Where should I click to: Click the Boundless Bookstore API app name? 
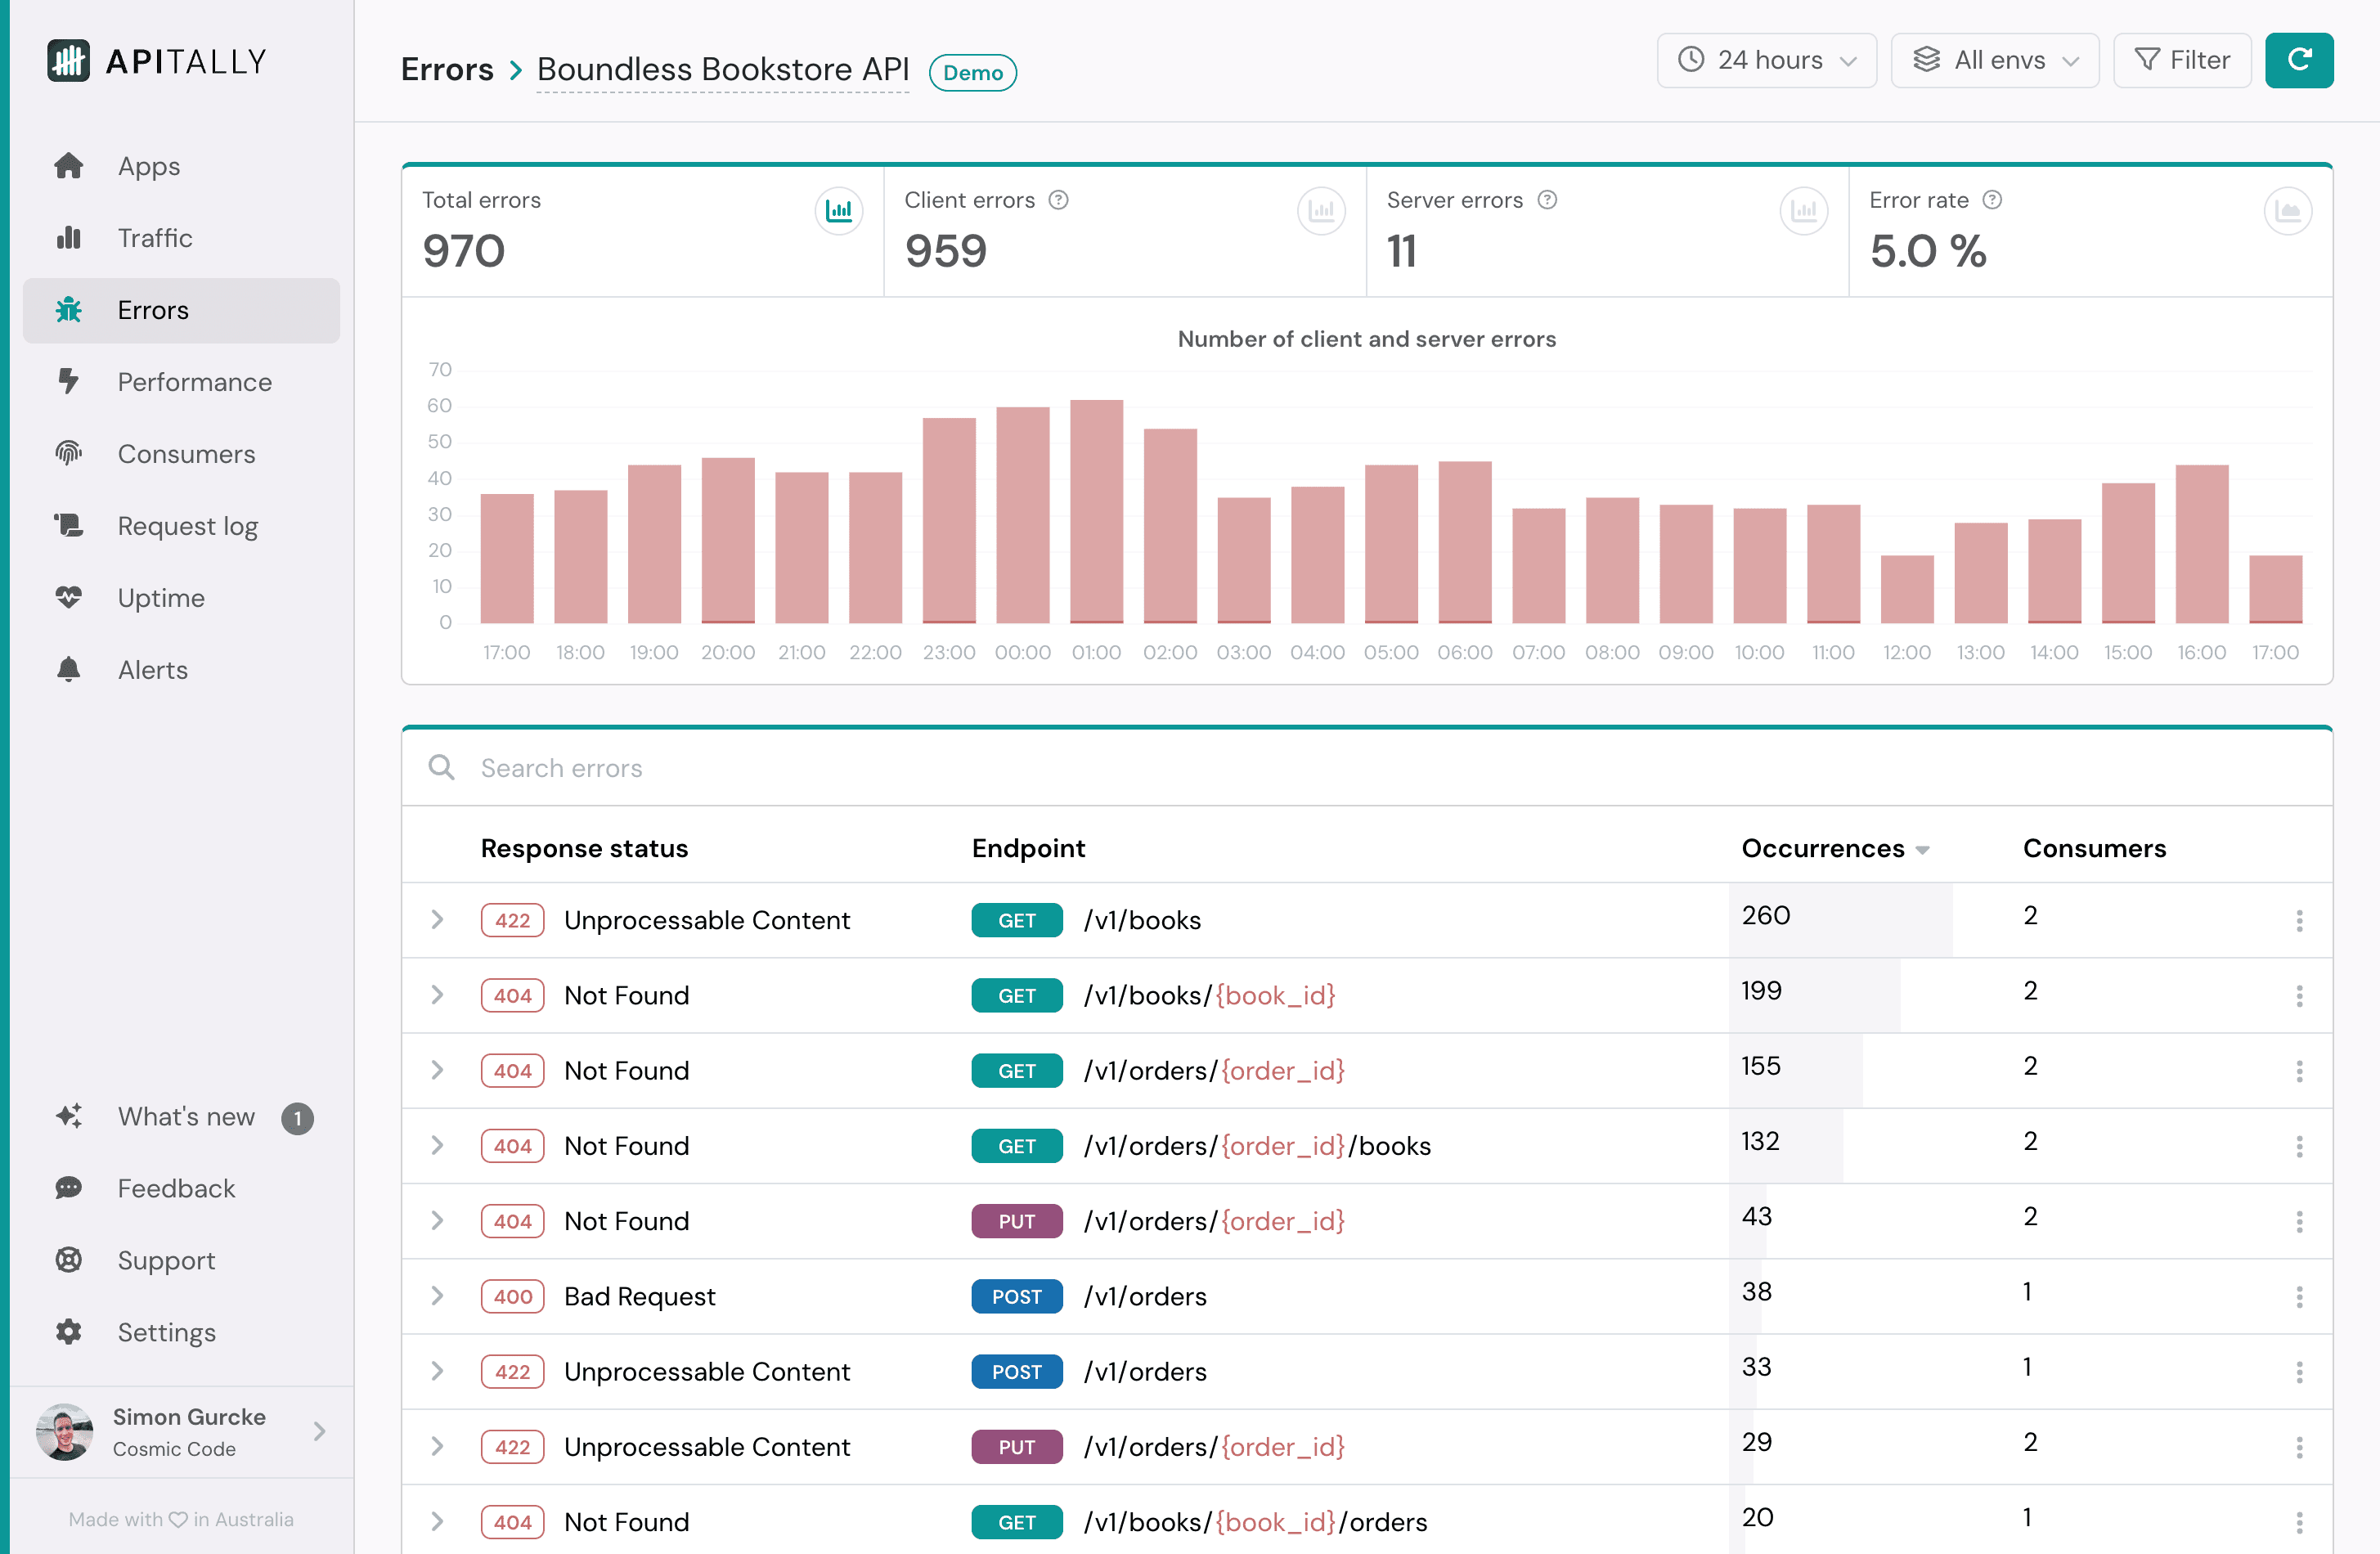coord(723,69)
